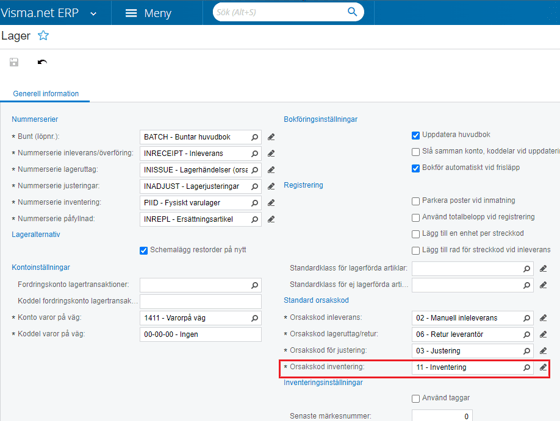Add Lager to favorites with star icon
Viewport: 560px width, 421px height.
43,35
